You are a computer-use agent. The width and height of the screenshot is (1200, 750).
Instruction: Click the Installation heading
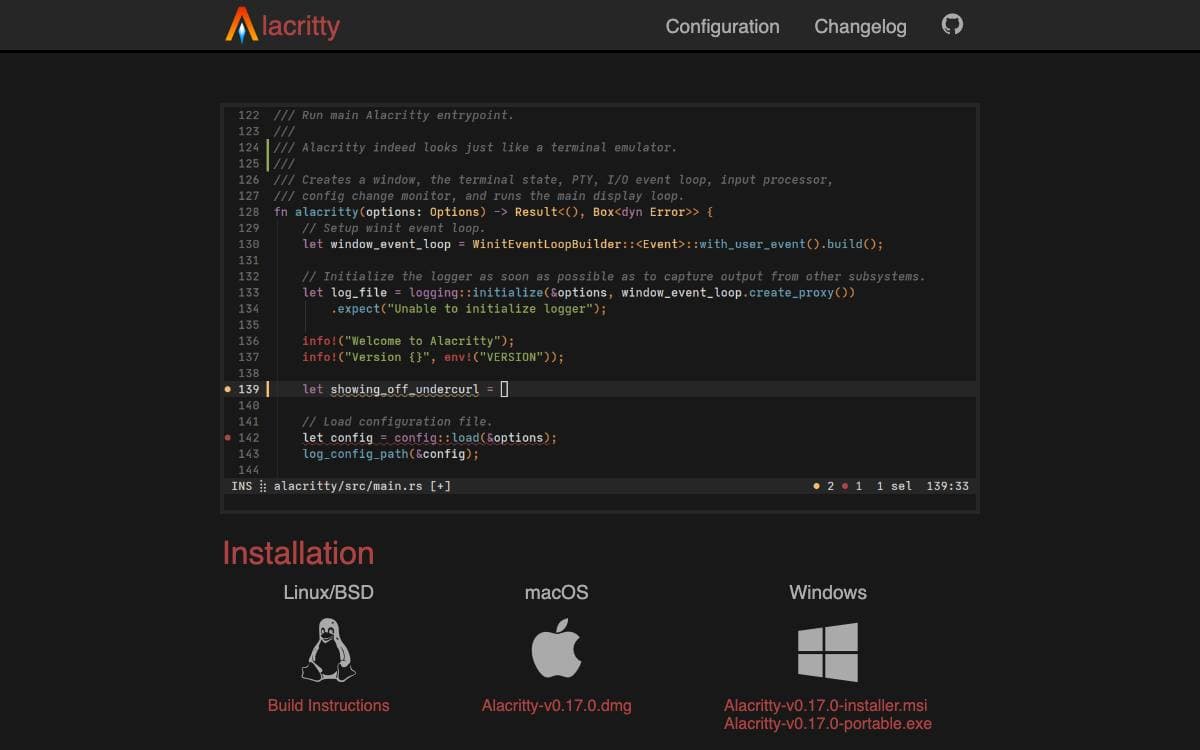(298, 553)
